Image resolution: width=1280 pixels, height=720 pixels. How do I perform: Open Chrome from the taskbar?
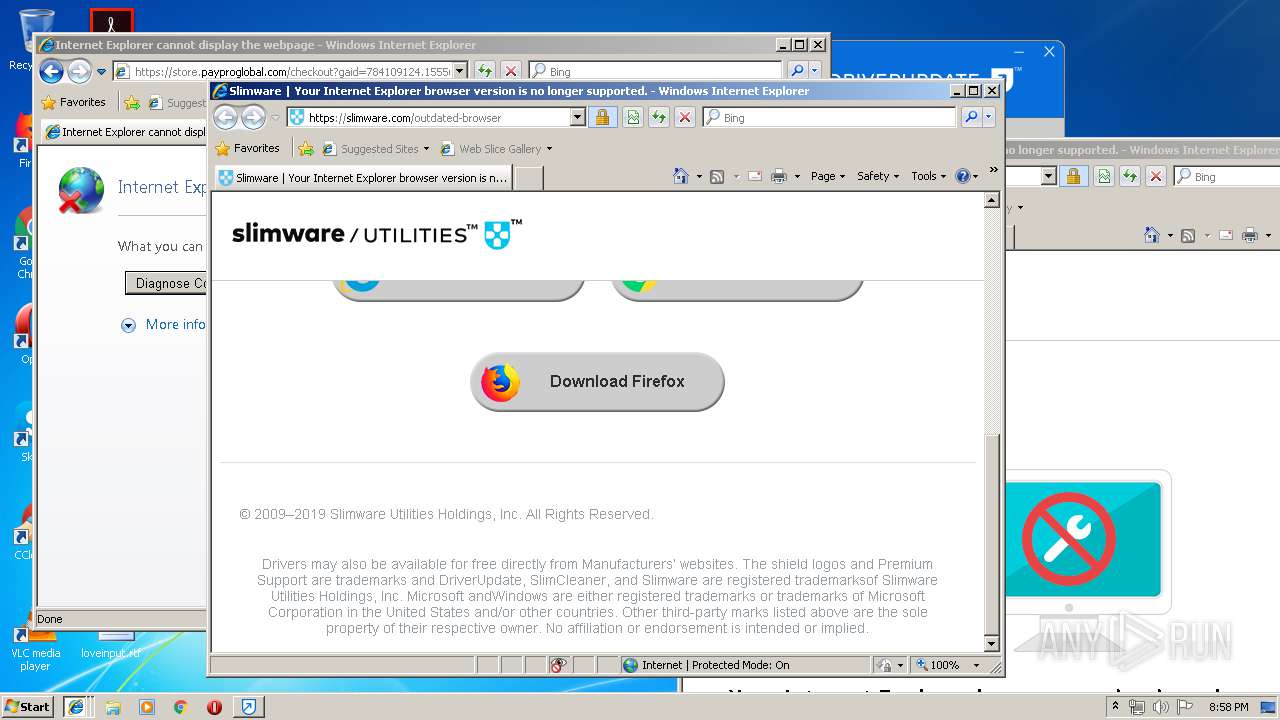pyautogui.click(x=180, y=707)
